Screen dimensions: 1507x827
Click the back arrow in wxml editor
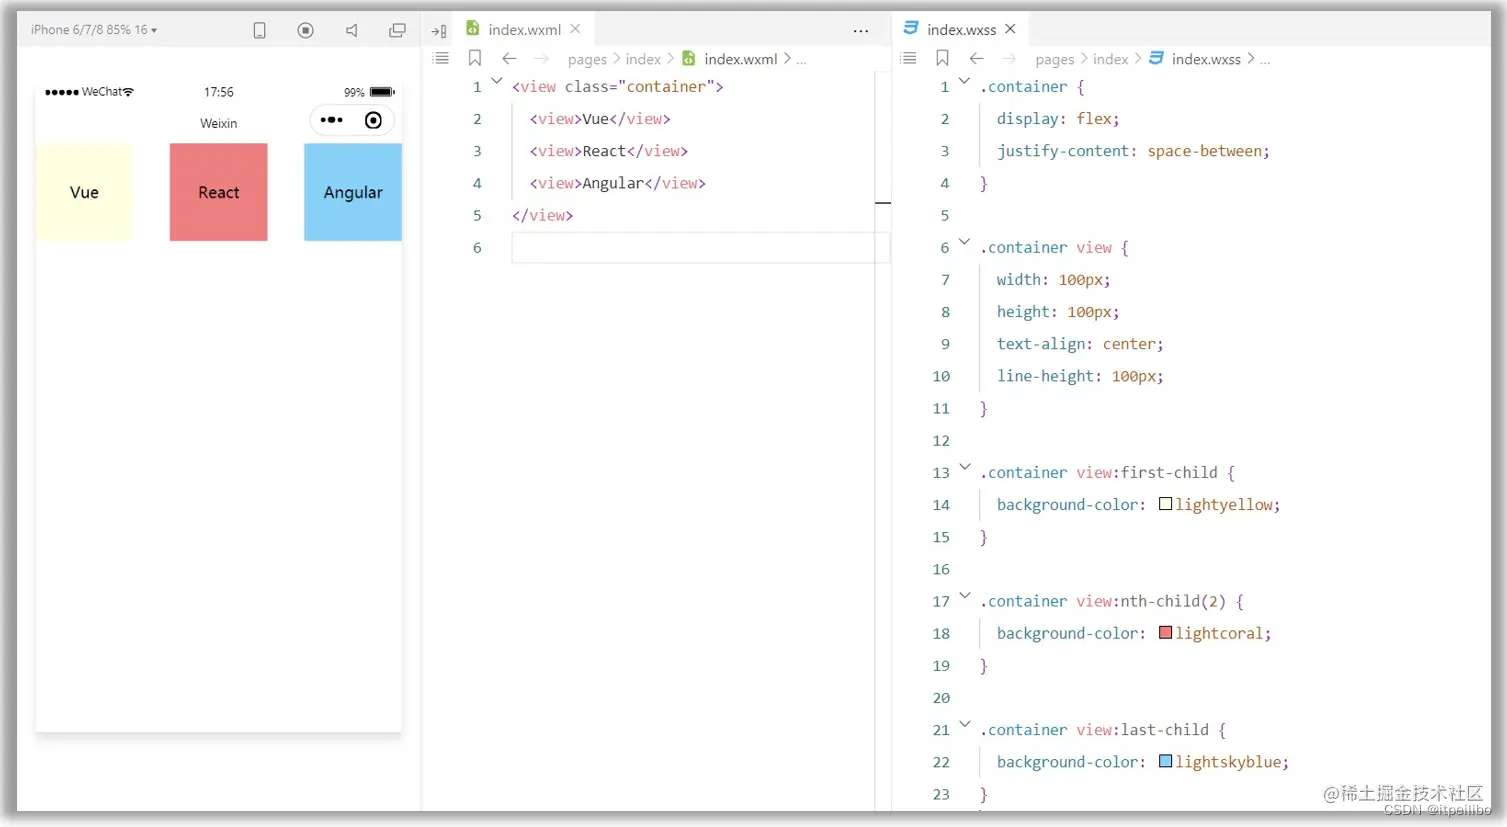point(509,59)
